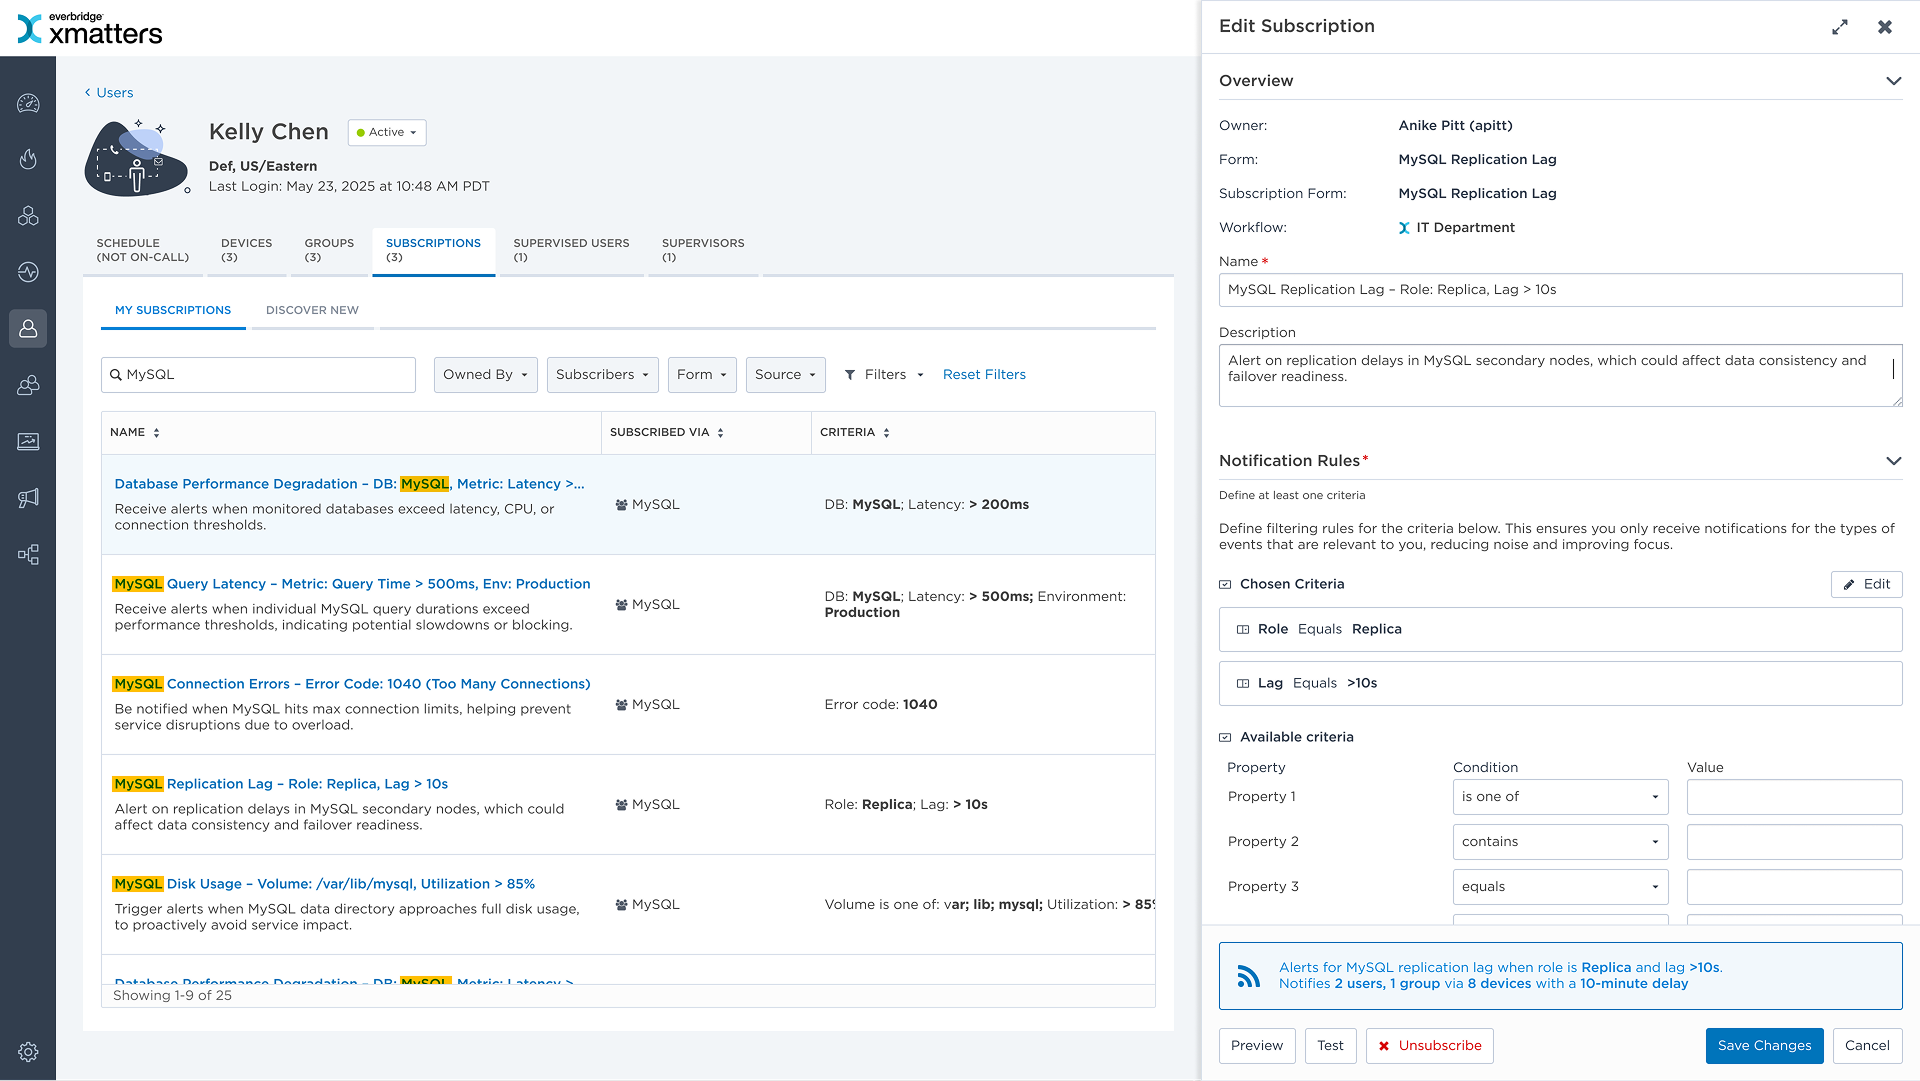Collapse the Available criteria section toggle

(x=1225, y=738)
